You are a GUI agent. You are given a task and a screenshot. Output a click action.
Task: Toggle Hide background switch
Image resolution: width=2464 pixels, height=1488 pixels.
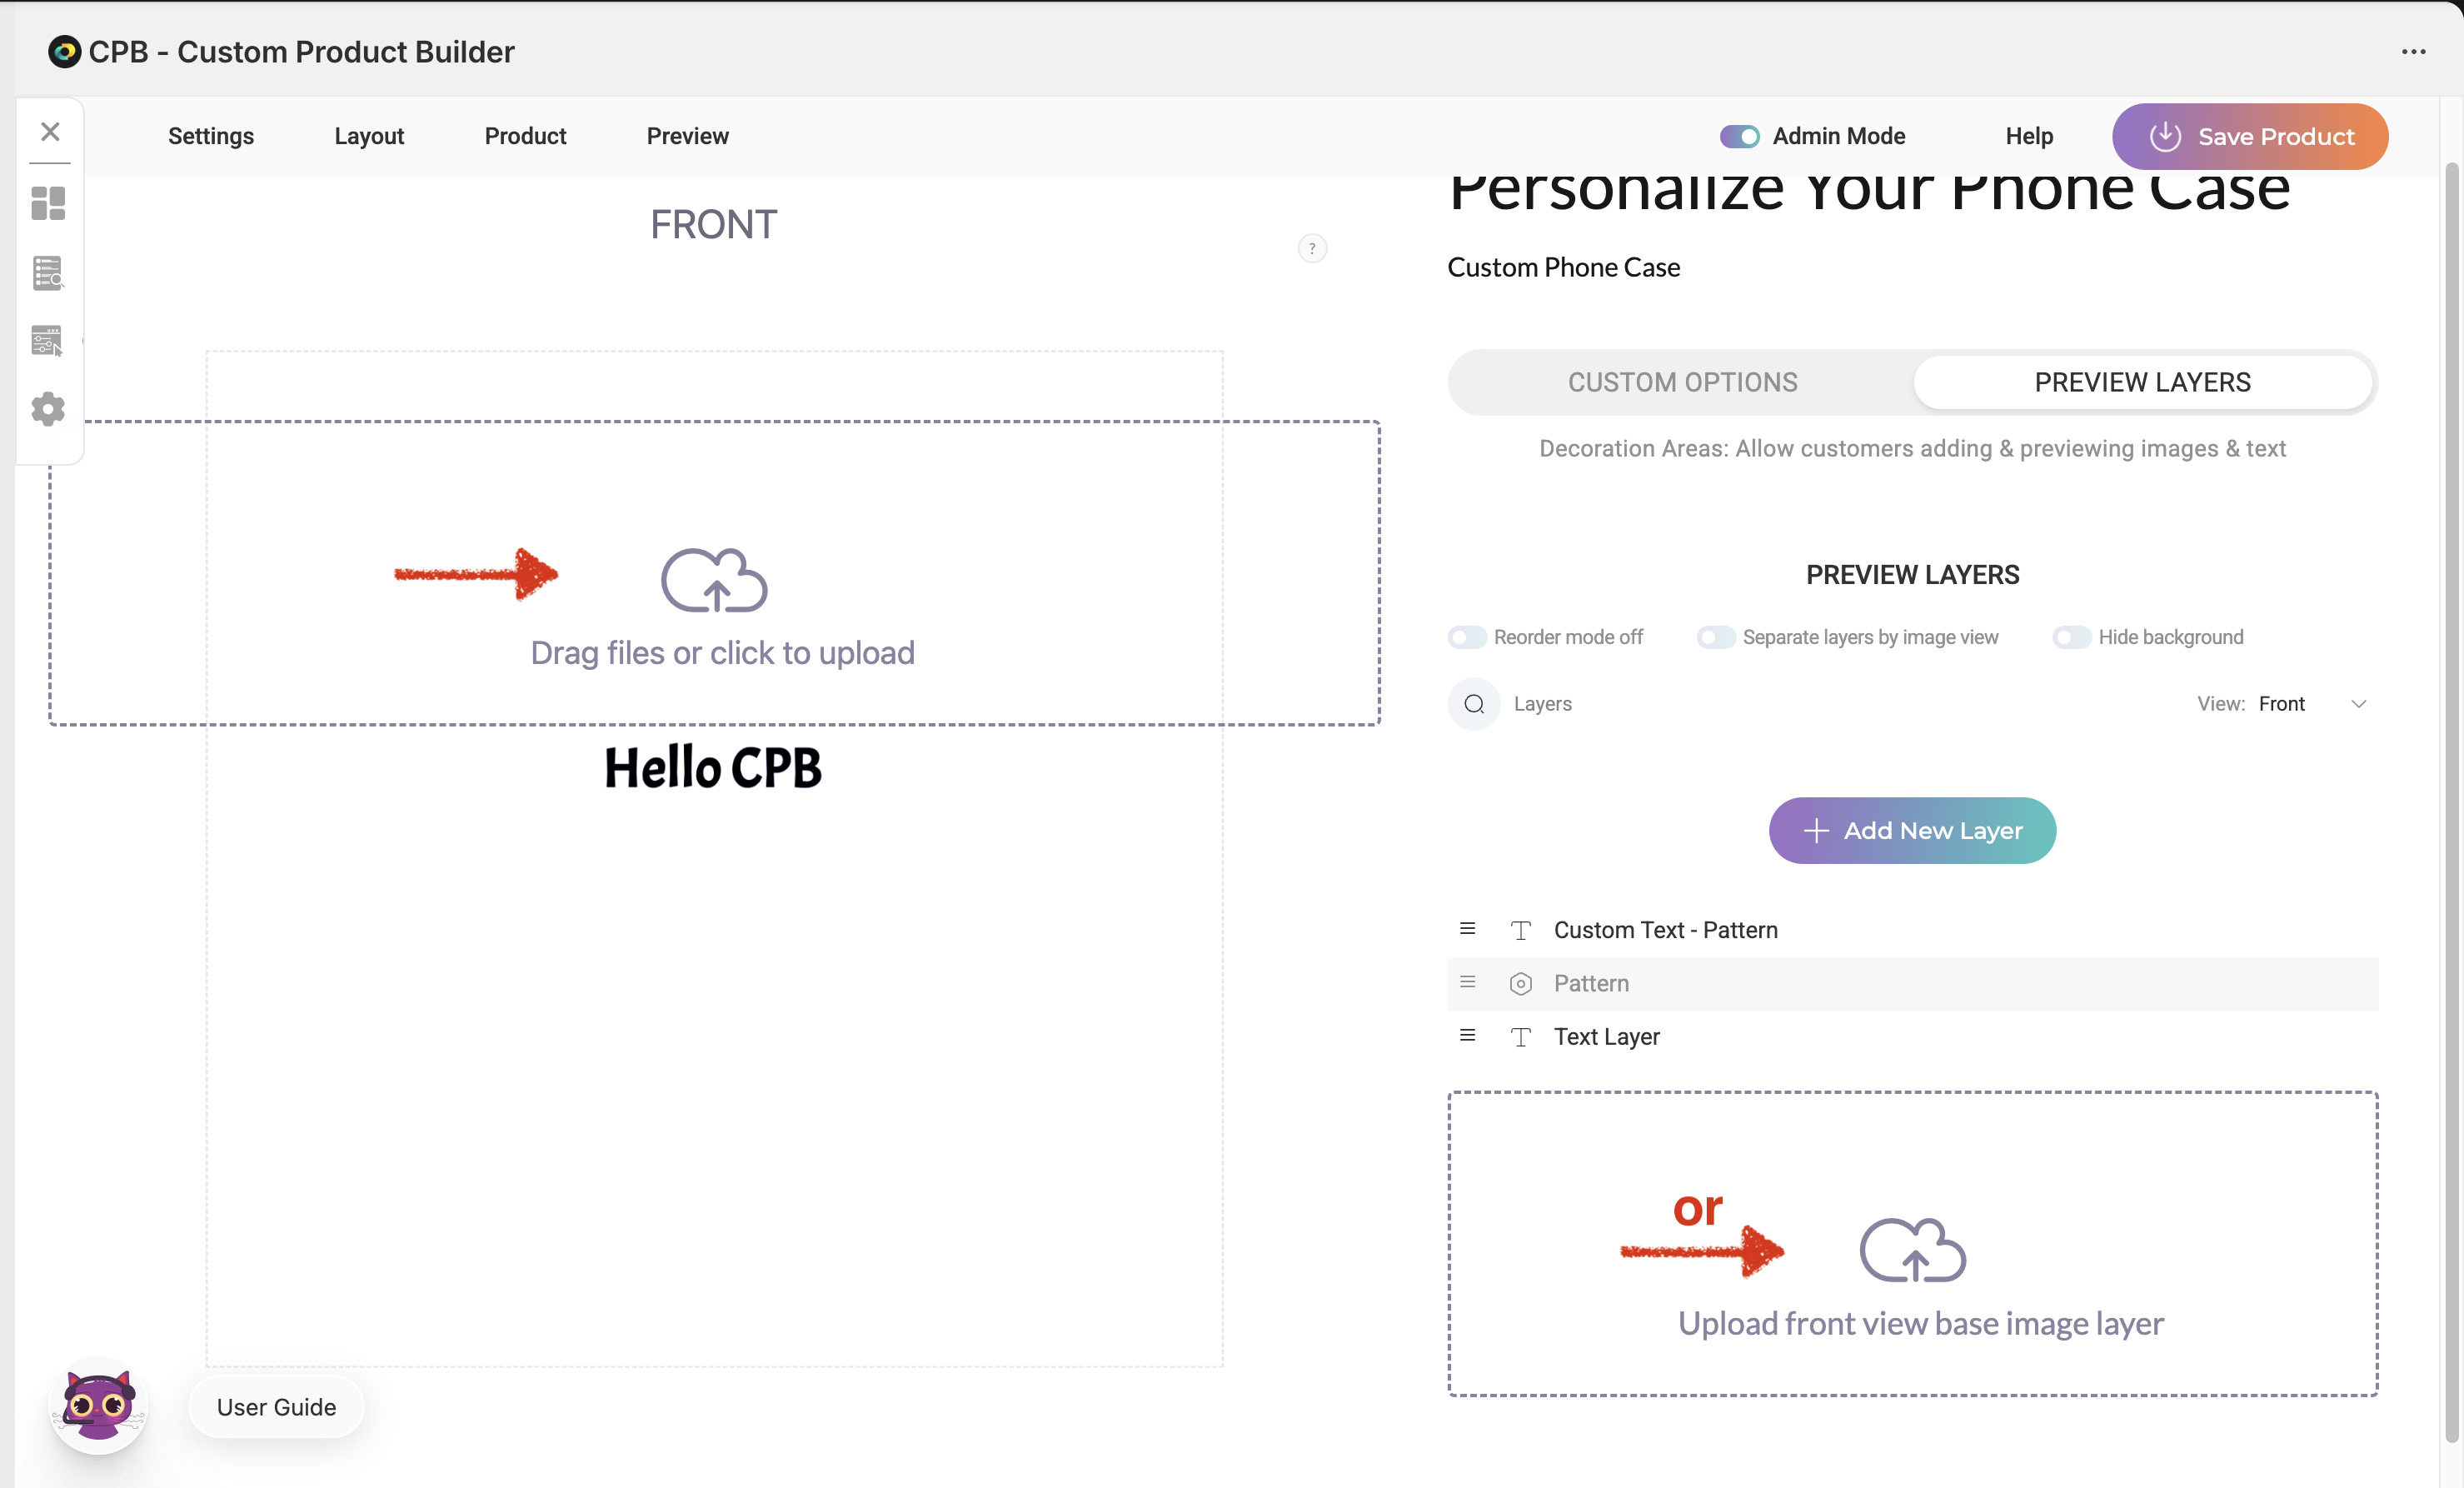[x=2072, y=638]
